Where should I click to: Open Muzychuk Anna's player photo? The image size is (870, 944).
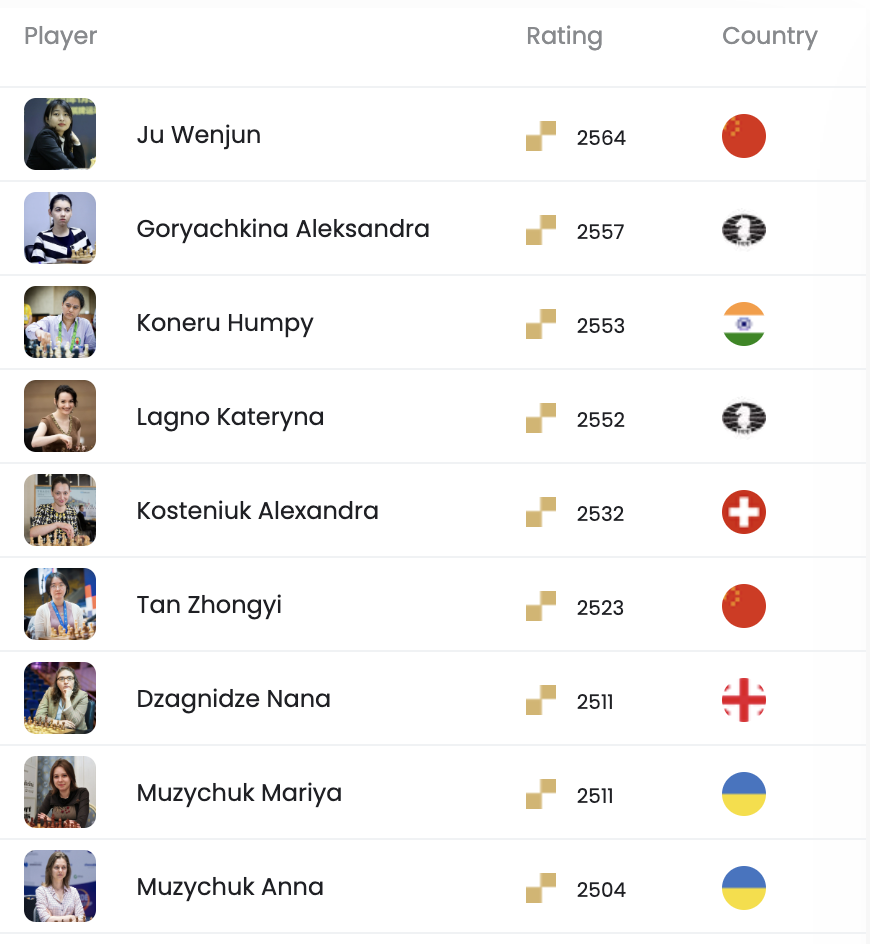tap(60, 885)
